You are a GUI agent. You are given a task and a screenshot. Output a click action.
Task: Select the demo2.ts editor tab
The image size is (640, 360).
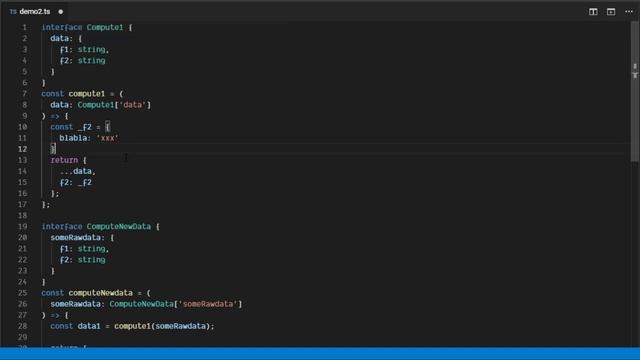tap(36, 11)
